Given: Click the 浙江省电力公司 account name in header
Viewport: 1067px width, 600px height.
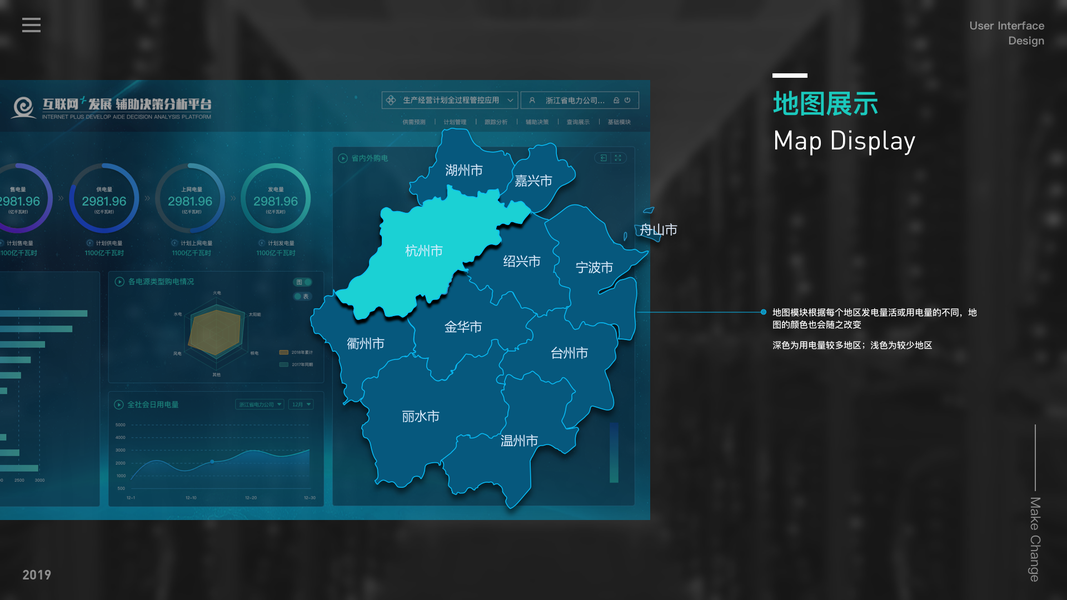Looking at the screenshot, I should pos(575,100).
